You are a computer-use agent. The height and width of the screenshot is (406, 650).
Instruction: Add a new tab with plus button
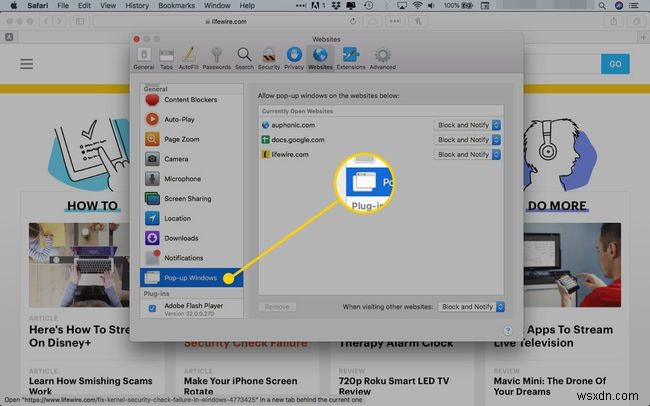click(643, 37)
